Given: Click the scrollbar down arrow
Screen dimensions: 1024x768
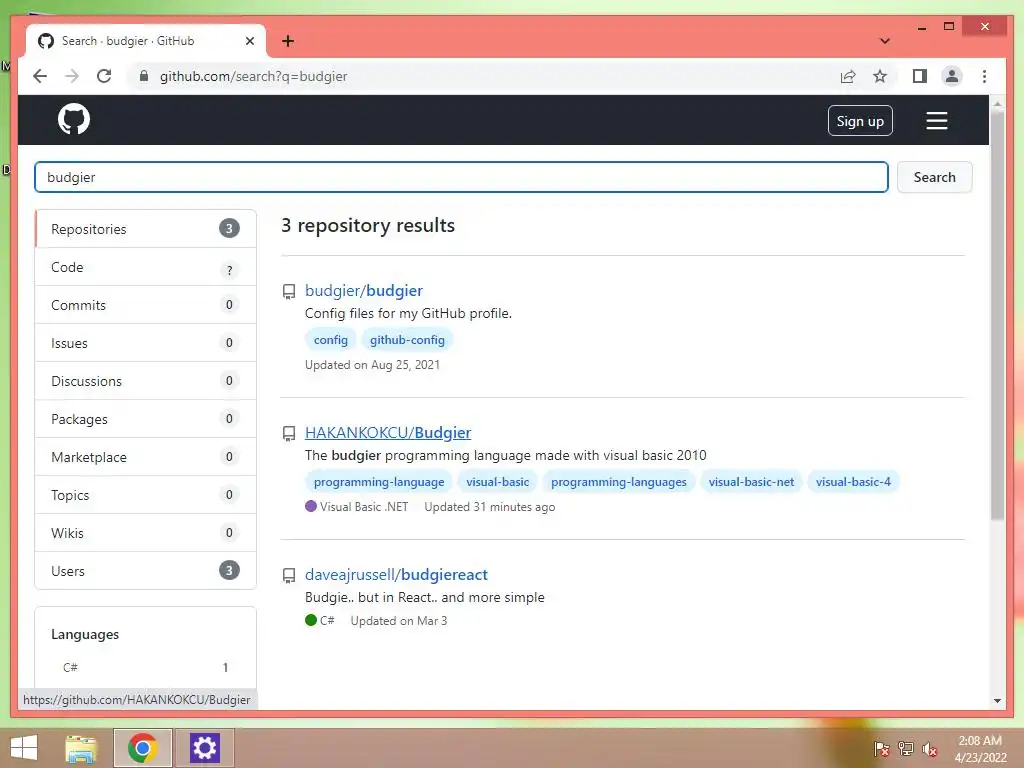Looking at the screenshot, I should click(997, 701).
